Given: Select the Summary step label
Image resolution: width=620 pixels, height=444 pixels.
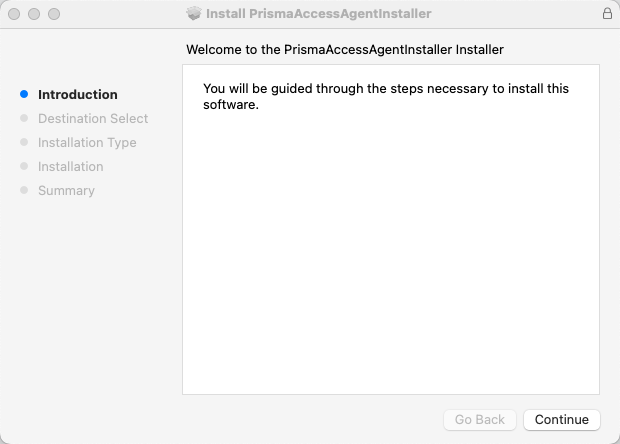Looking at the screenshot, I should 66,191.
